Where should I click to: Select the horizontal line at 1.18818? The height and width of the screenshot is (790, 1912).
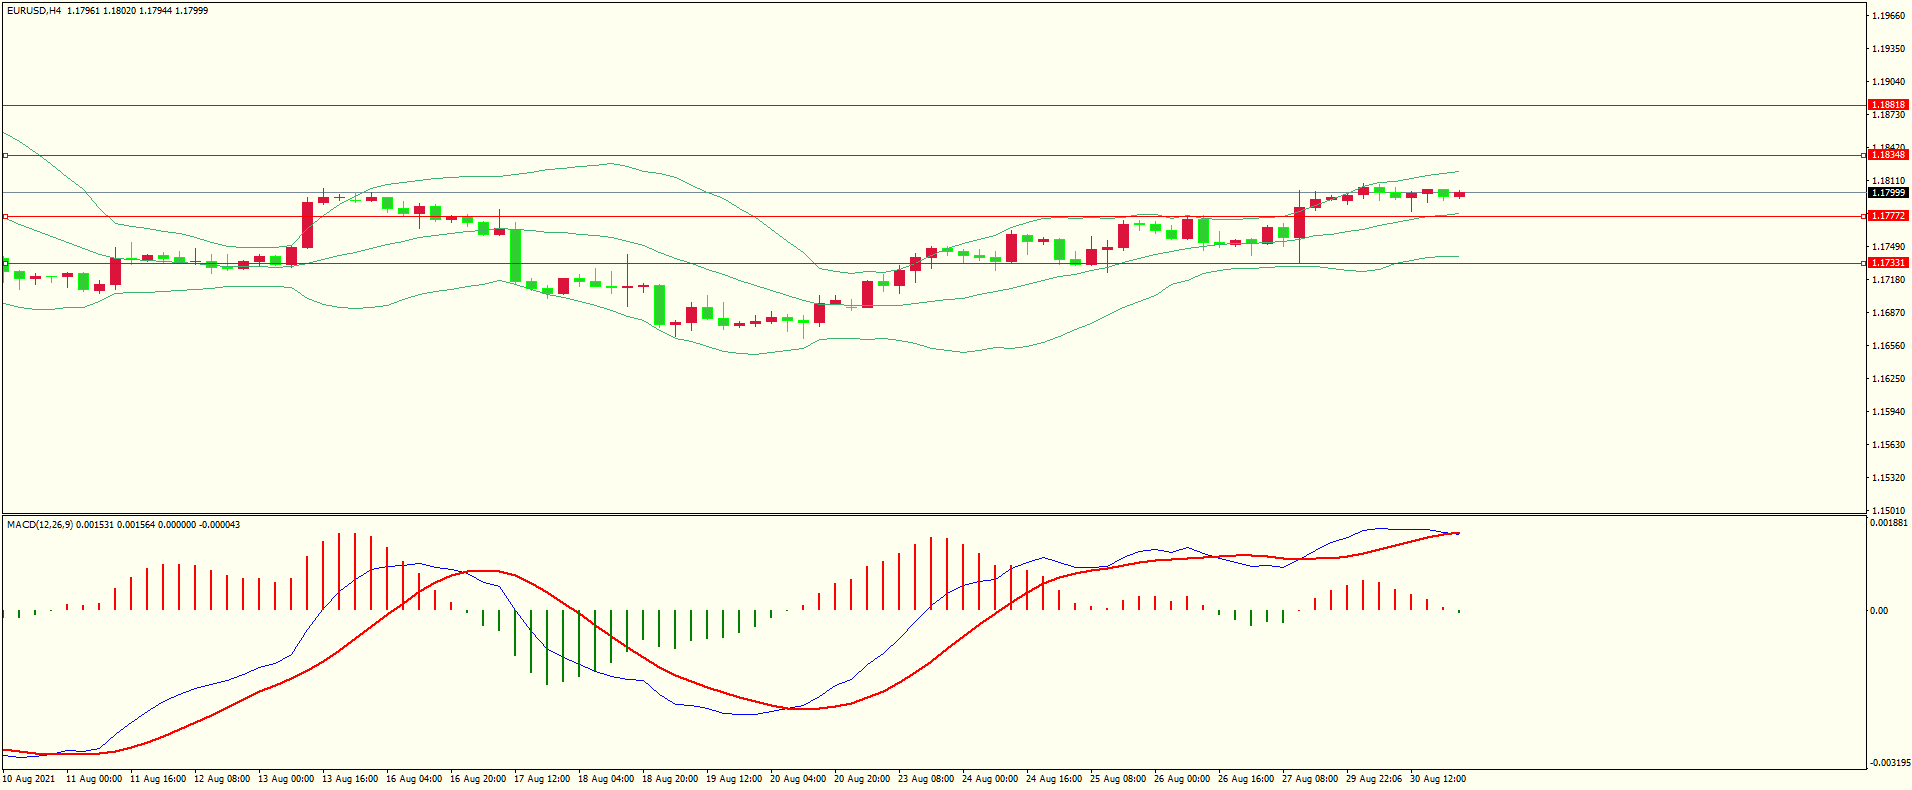[934, 105]
